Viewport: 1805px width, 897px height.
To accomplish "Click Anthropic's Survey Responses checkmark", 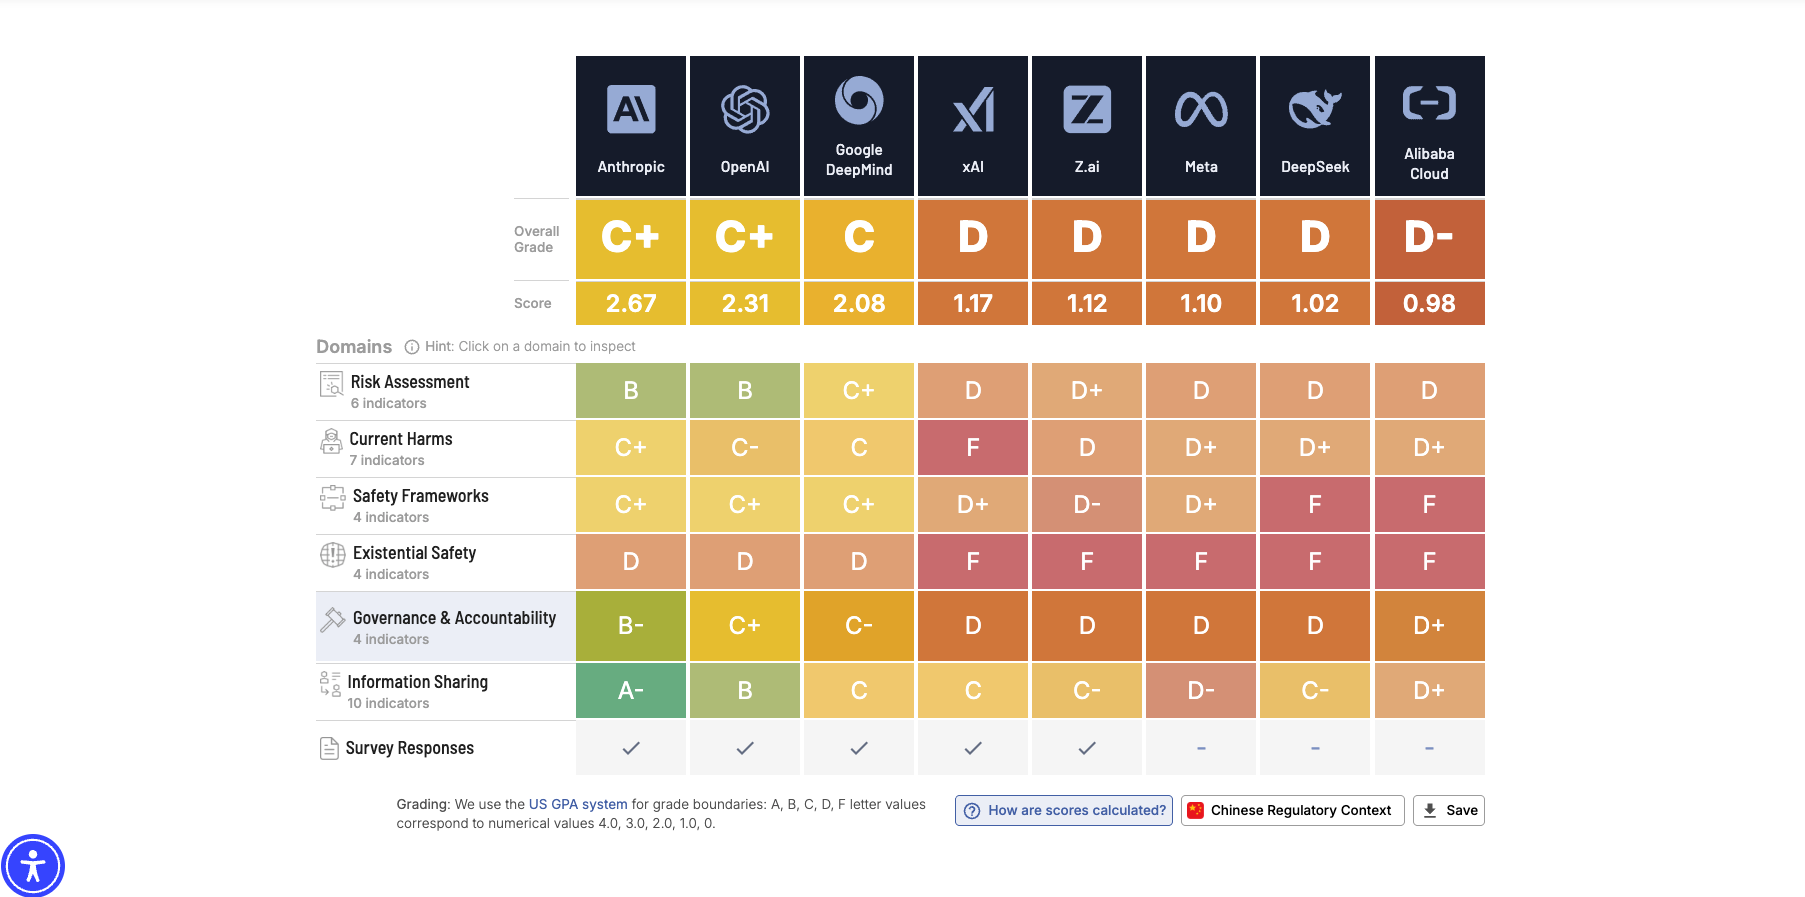I will (630, 747).
